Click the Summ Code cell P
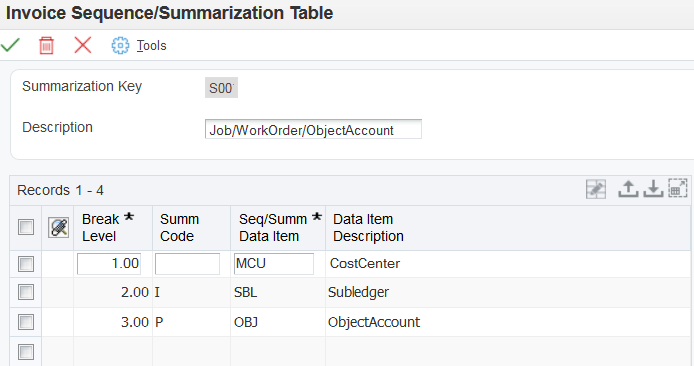 [192, 322]
